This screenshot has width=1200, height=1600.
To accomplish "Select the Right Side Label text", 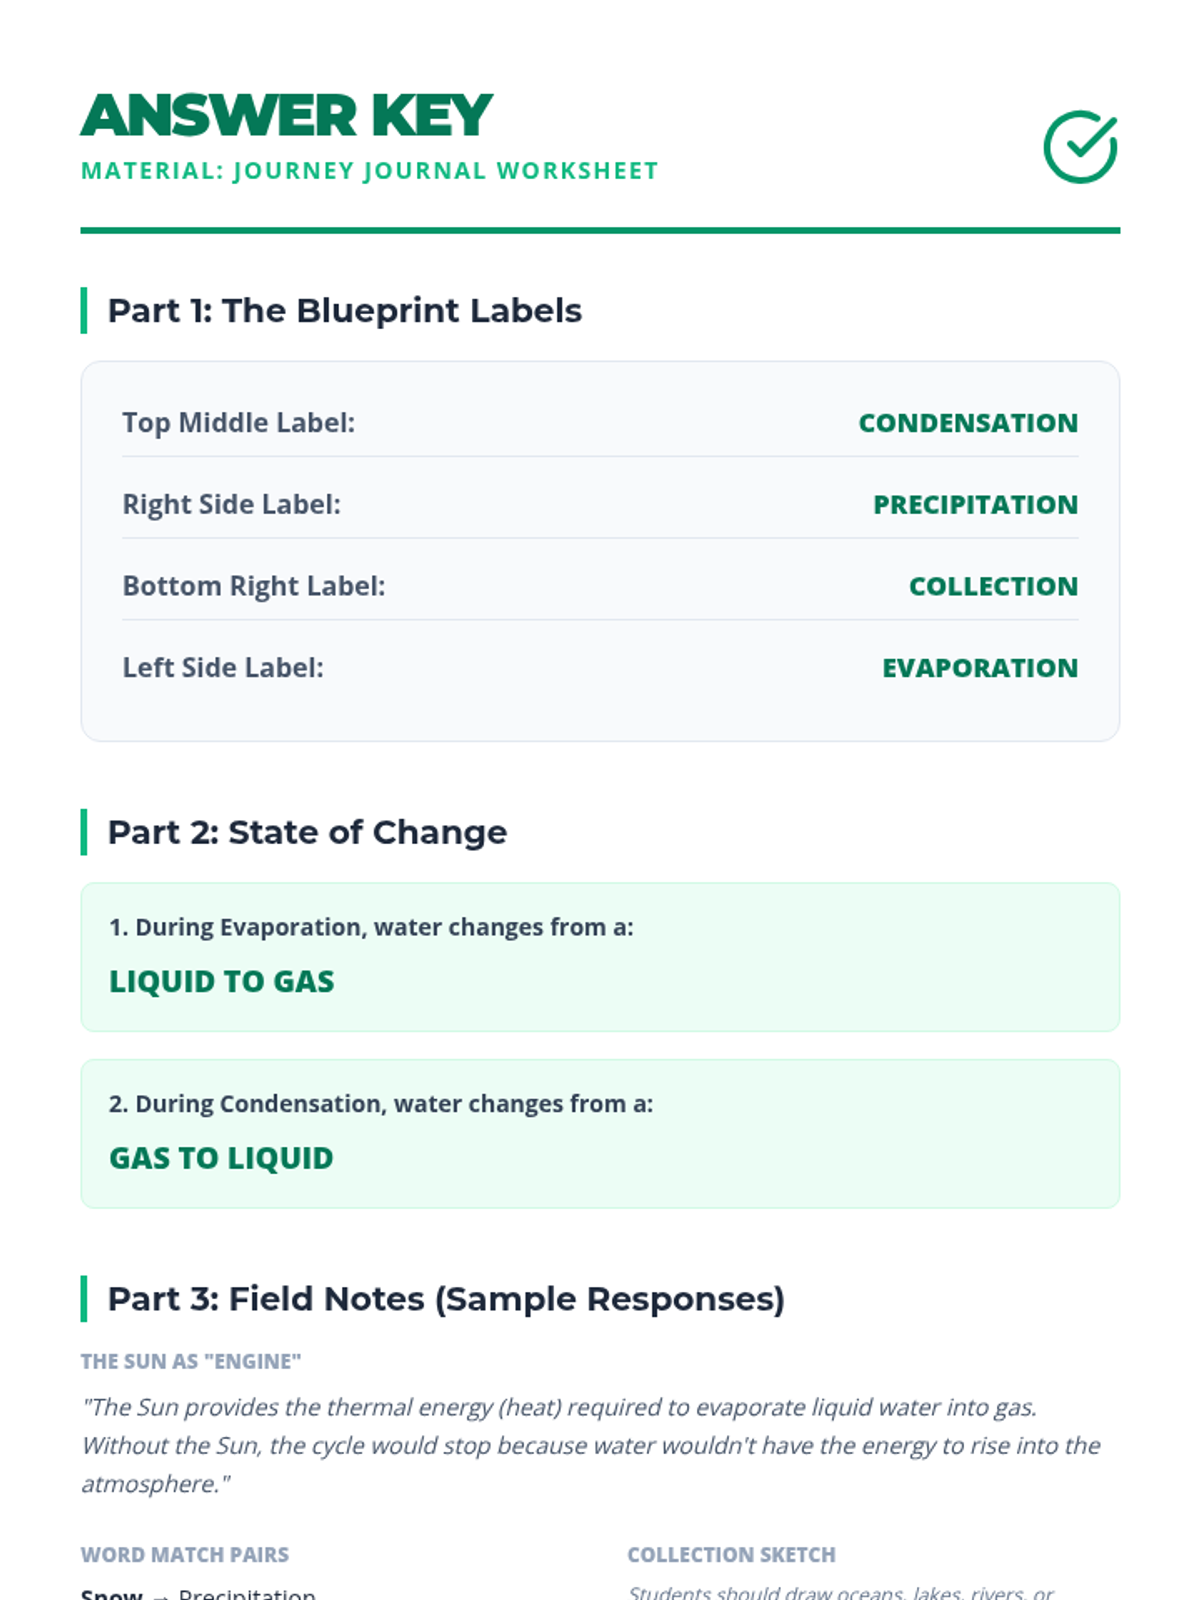I will pos(231,504).
